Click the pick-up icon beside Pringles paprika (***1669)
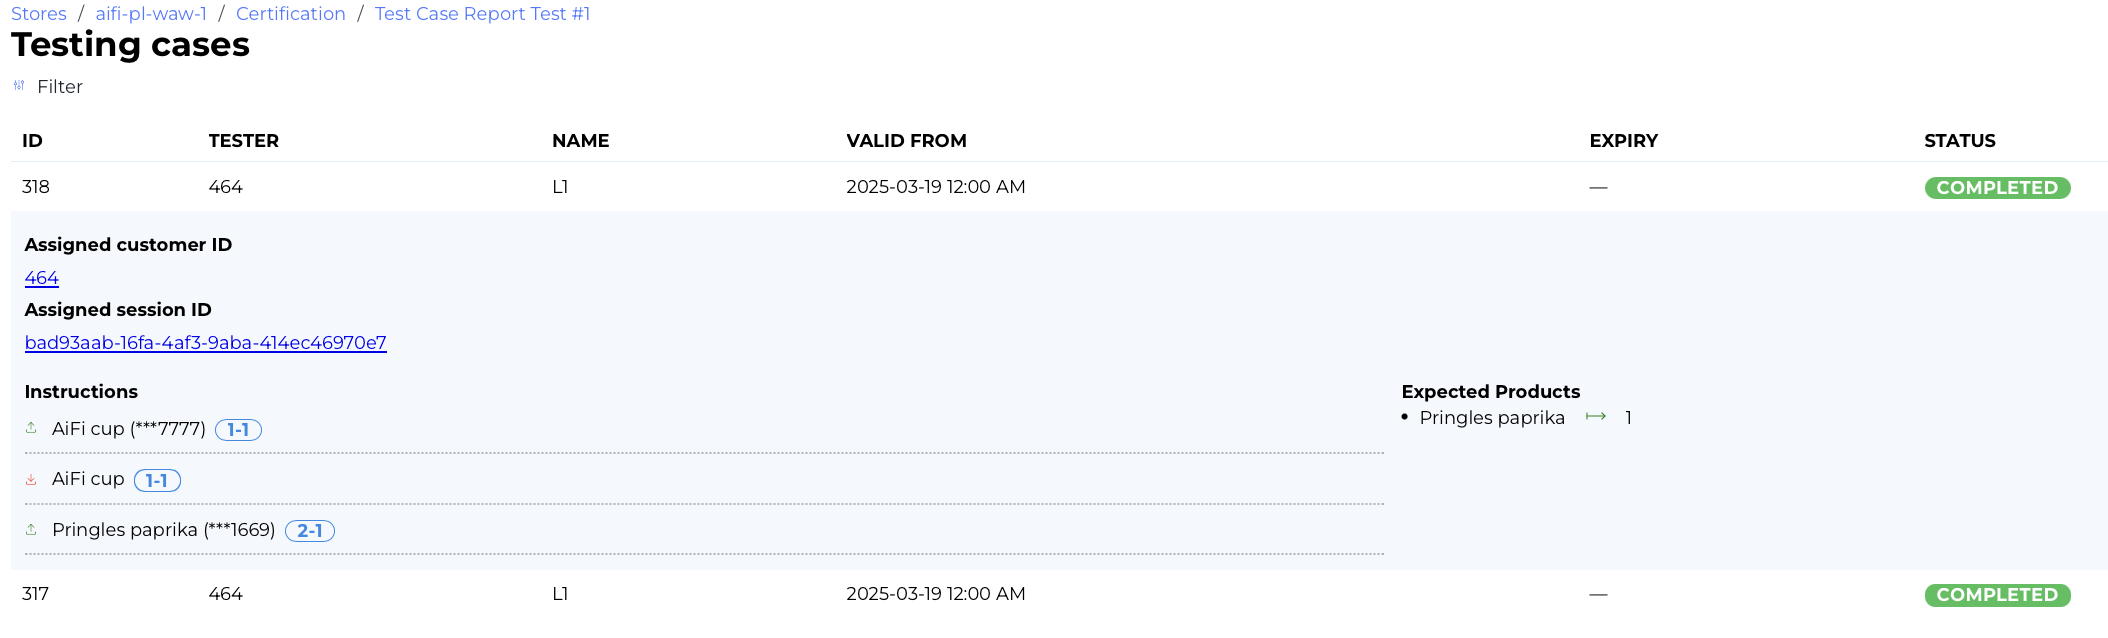 coord(31,529)
